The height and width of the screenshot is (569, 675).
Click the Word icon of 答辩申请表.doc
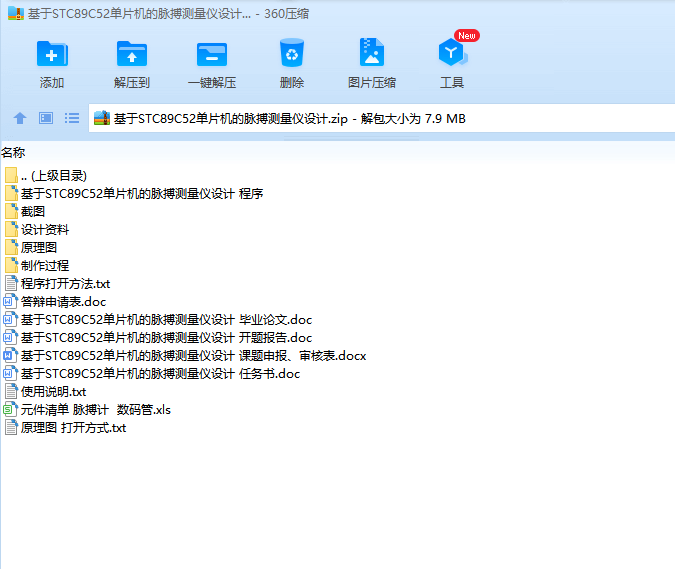coord(10,302)
